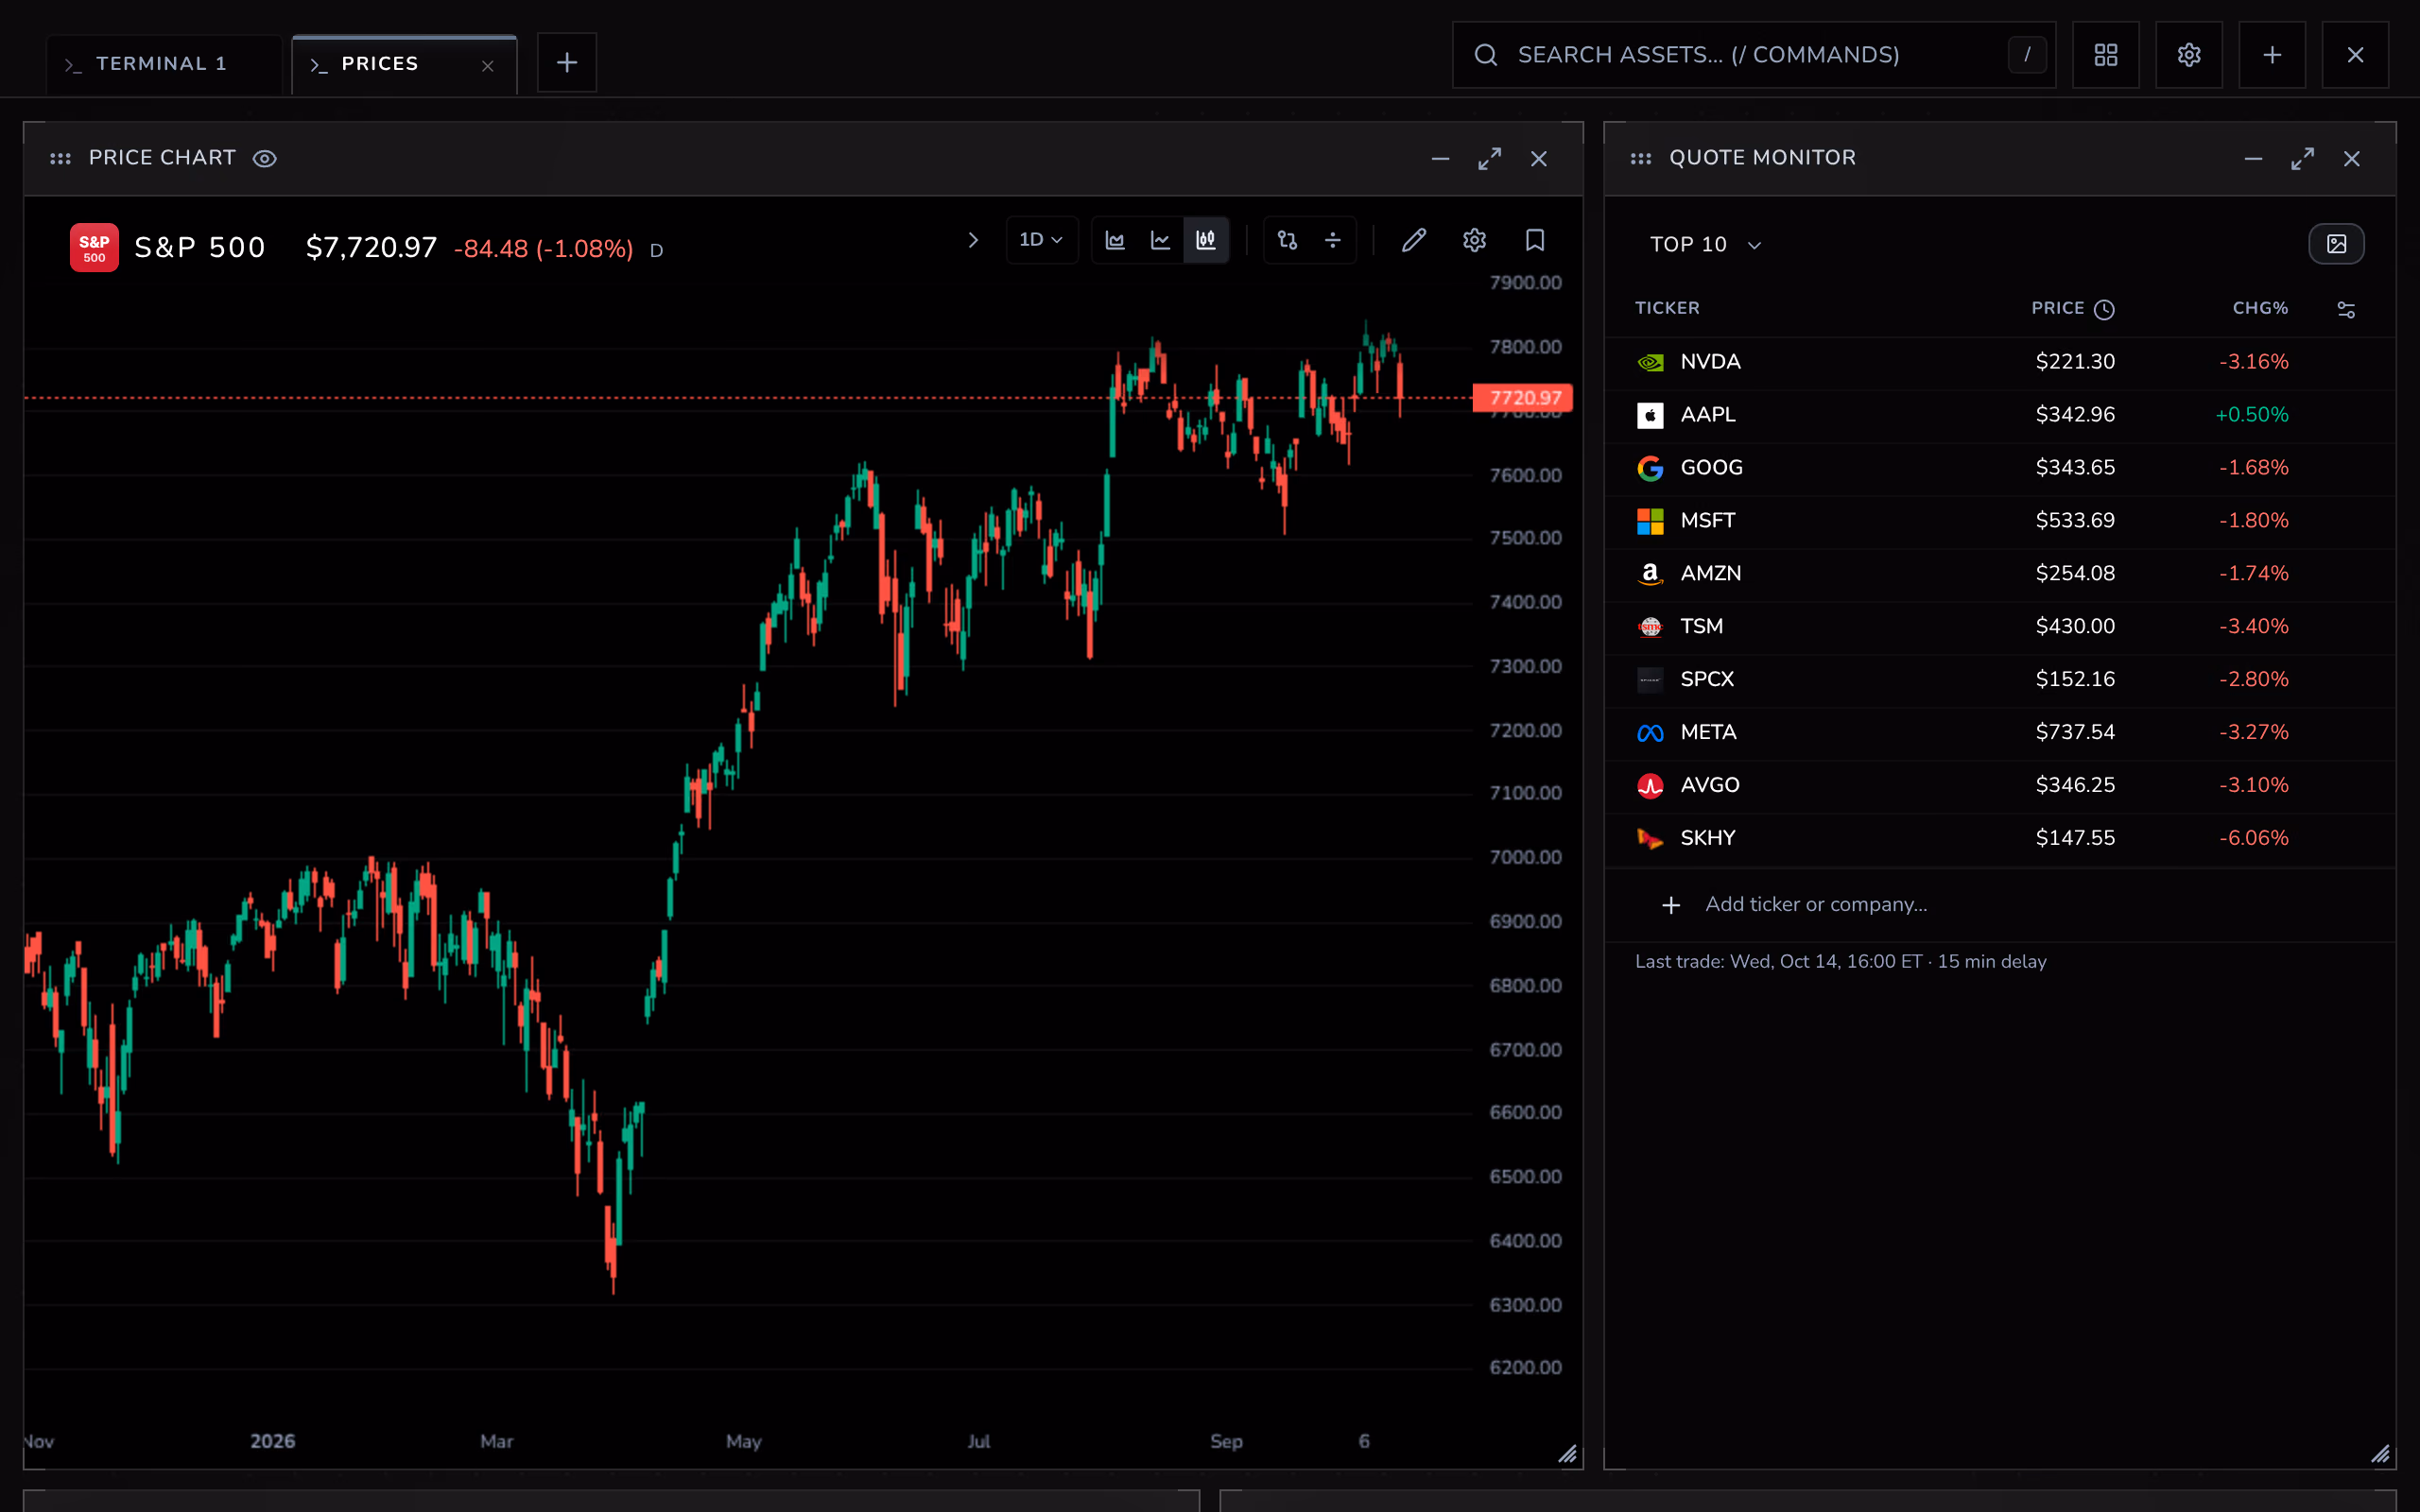Open the 1D interval dropdown
2420x1512 pixels.
click(x=1041, y=240)
